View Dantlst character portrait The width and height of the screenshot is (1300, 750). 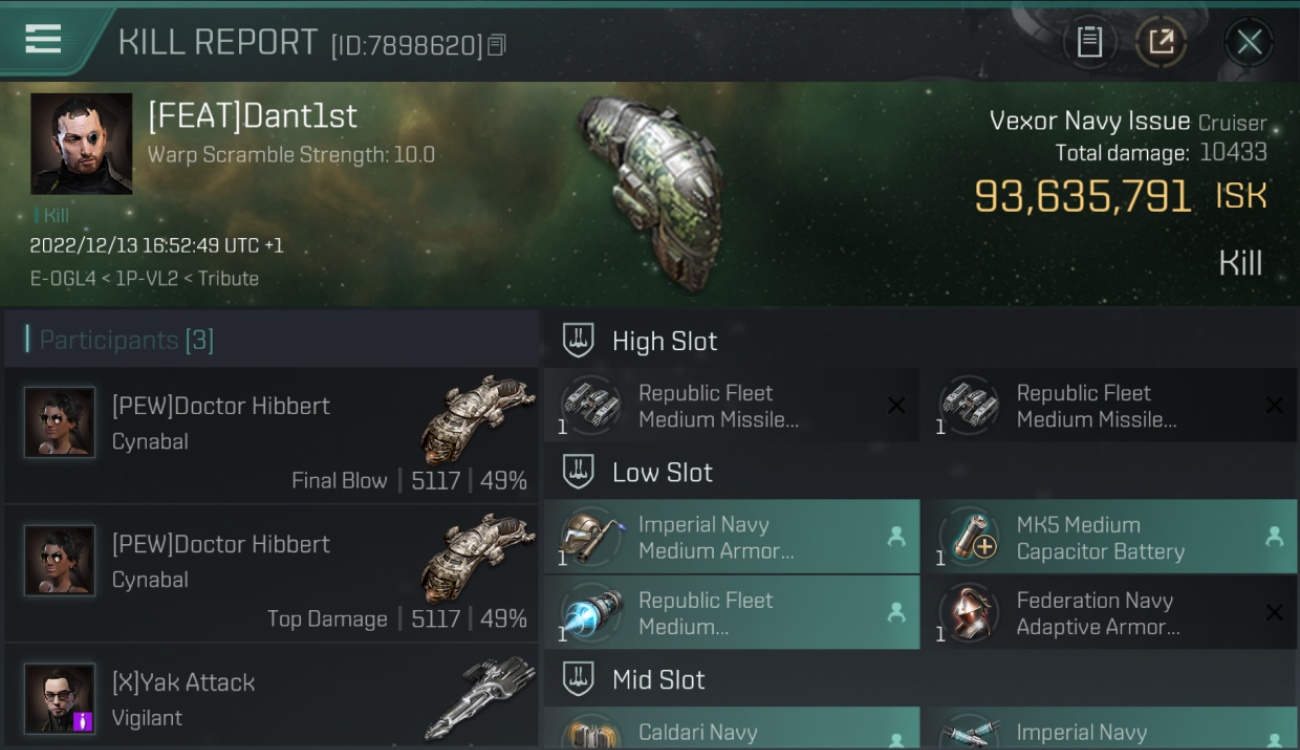click(x=81, y=144)
